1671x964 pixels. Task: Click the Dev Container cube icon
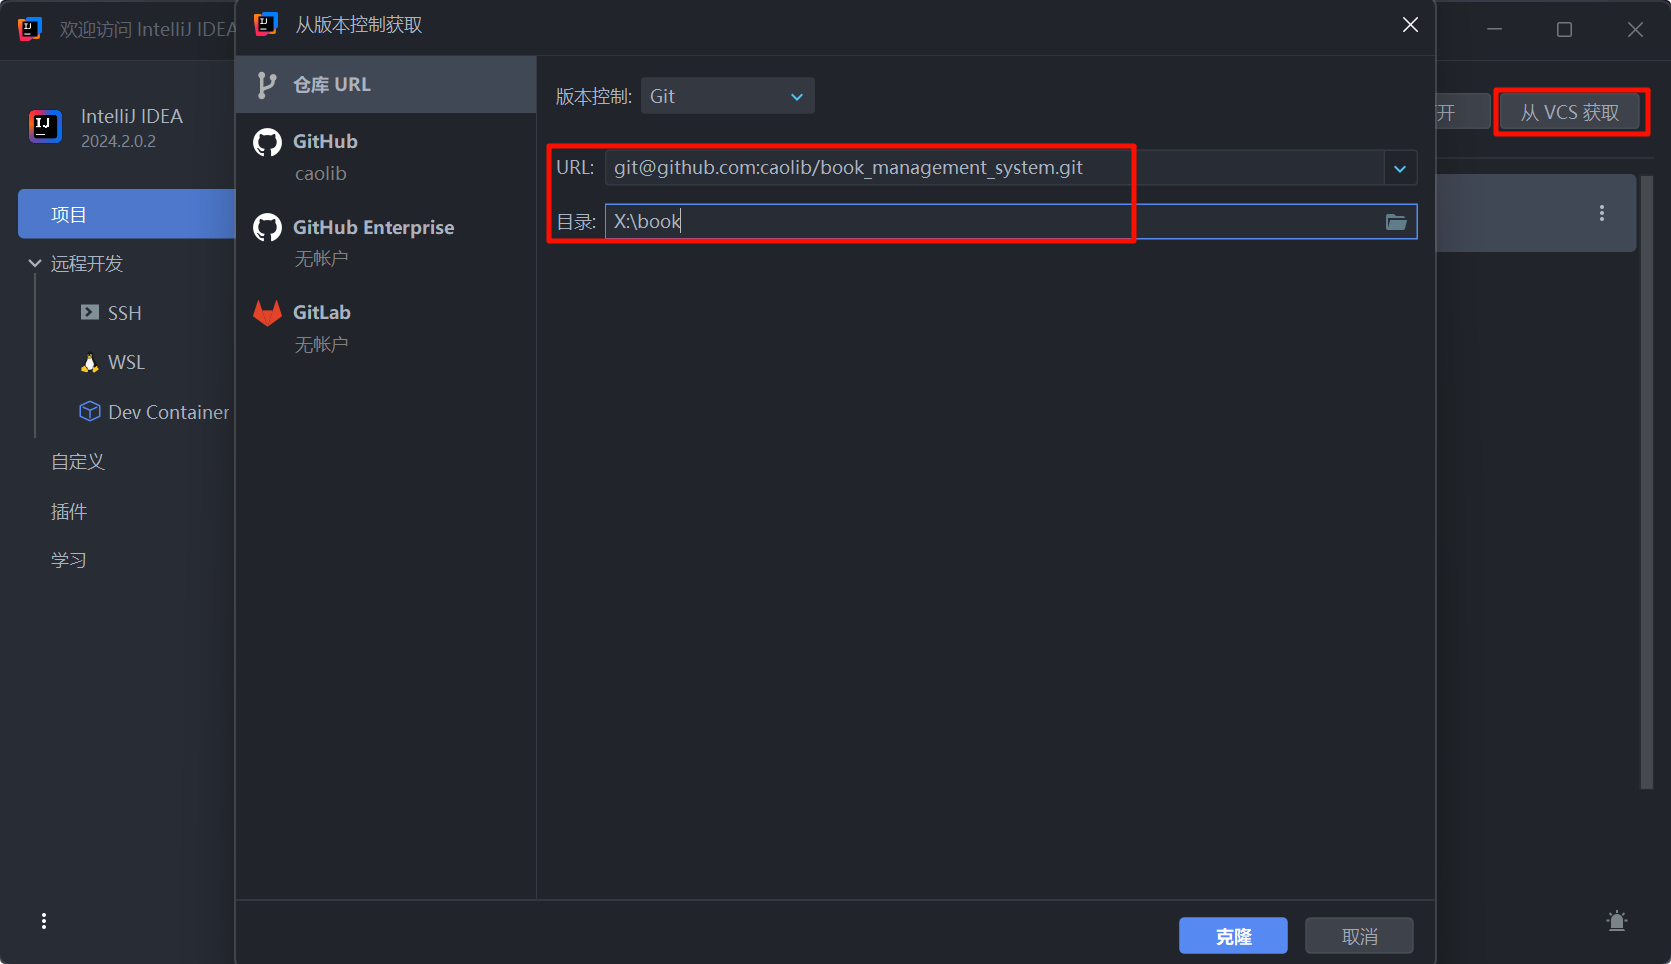pos(90,411)
